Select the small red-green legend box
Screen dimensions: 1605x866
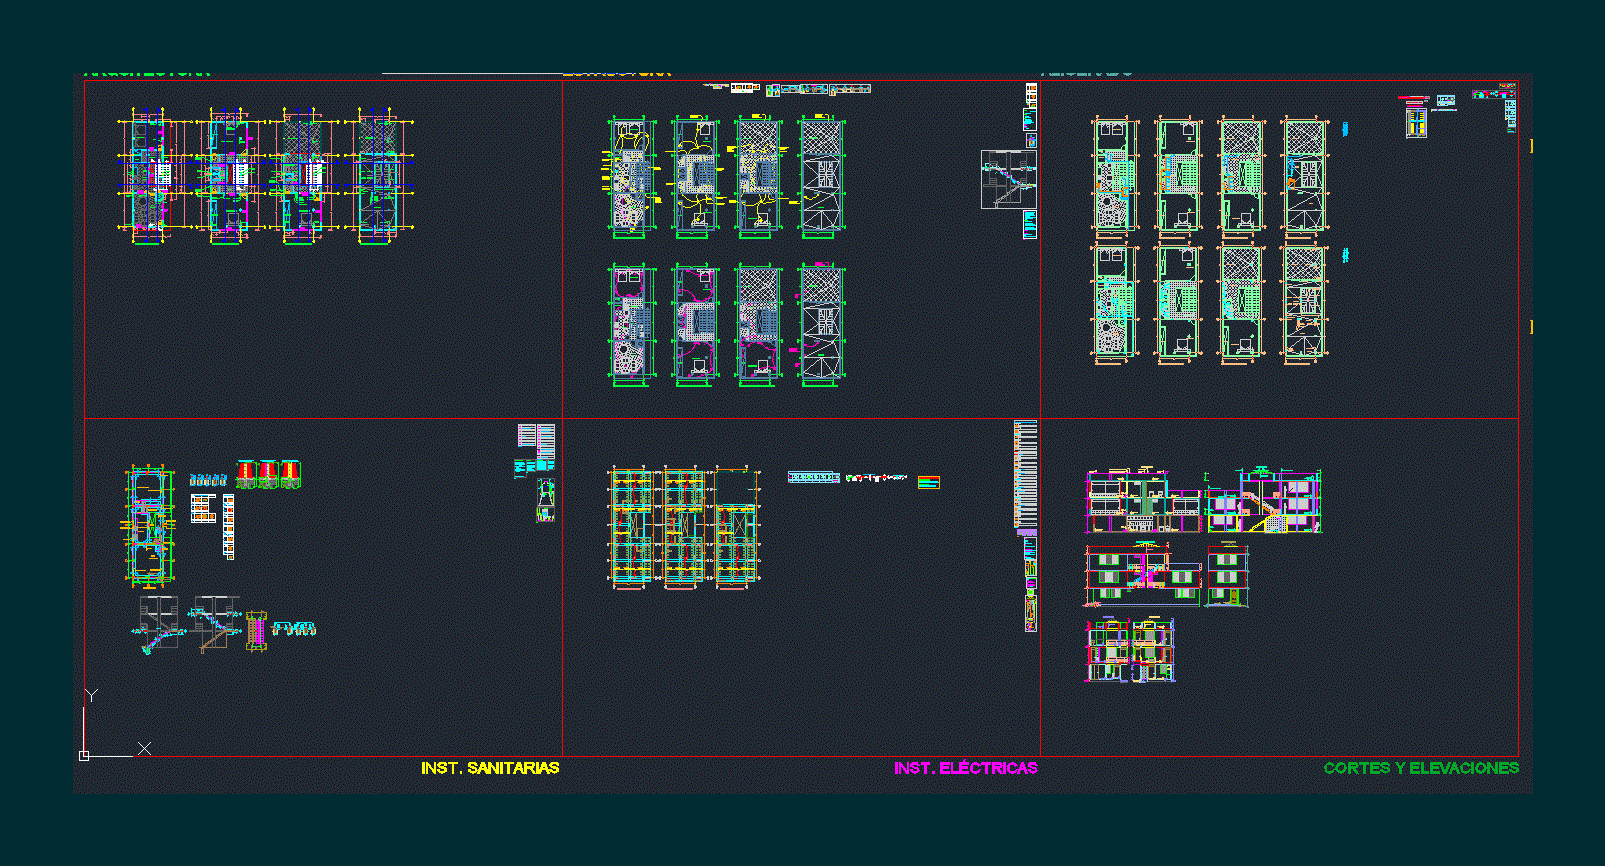point(928,482)
